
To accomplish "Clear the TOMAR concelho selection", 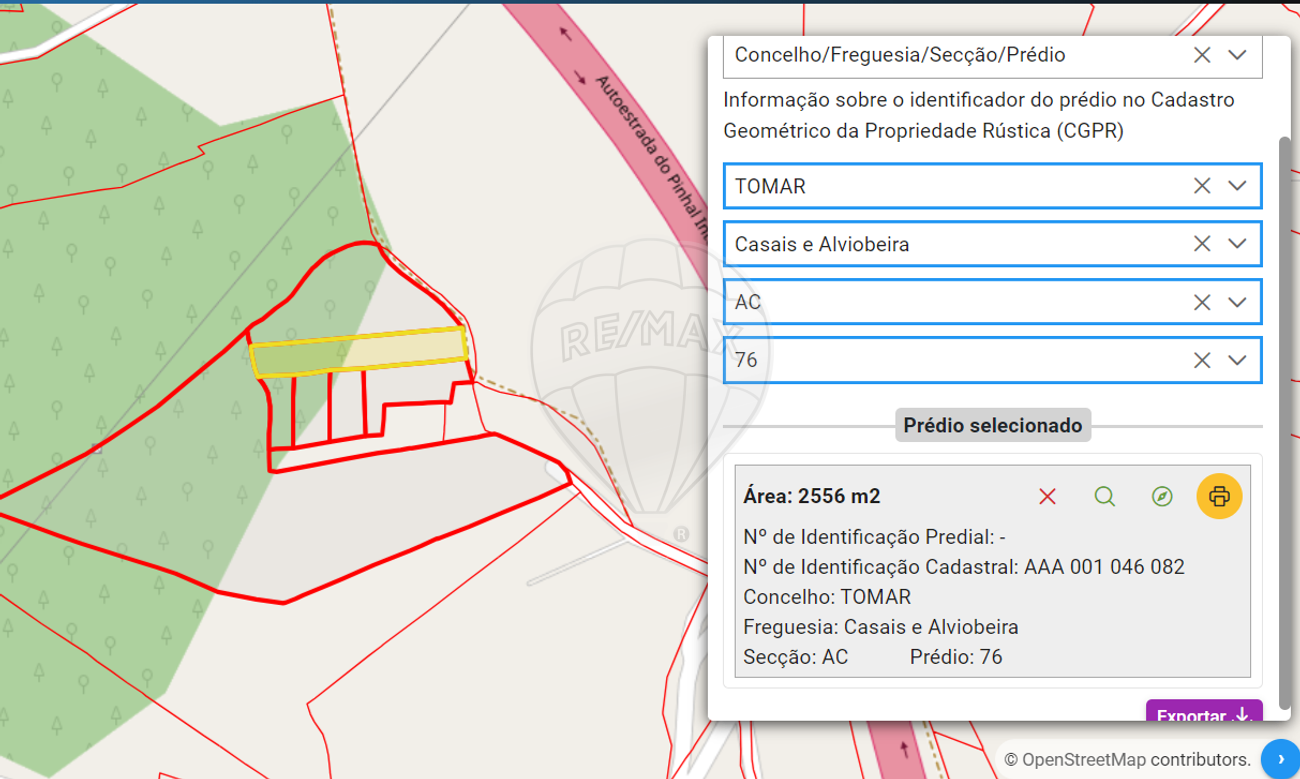I will pos(1202,186).
